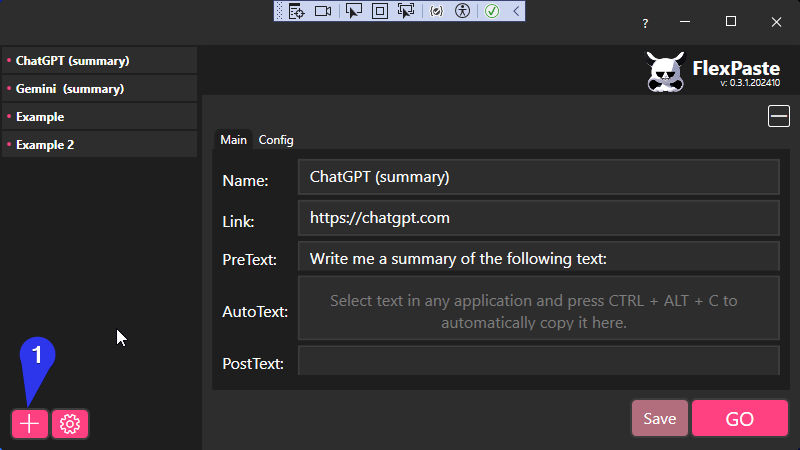The width and height of the screenshot is (800, 450).
Task: Select Gemini (summary) in the list
Action: (x=99, y=89)
